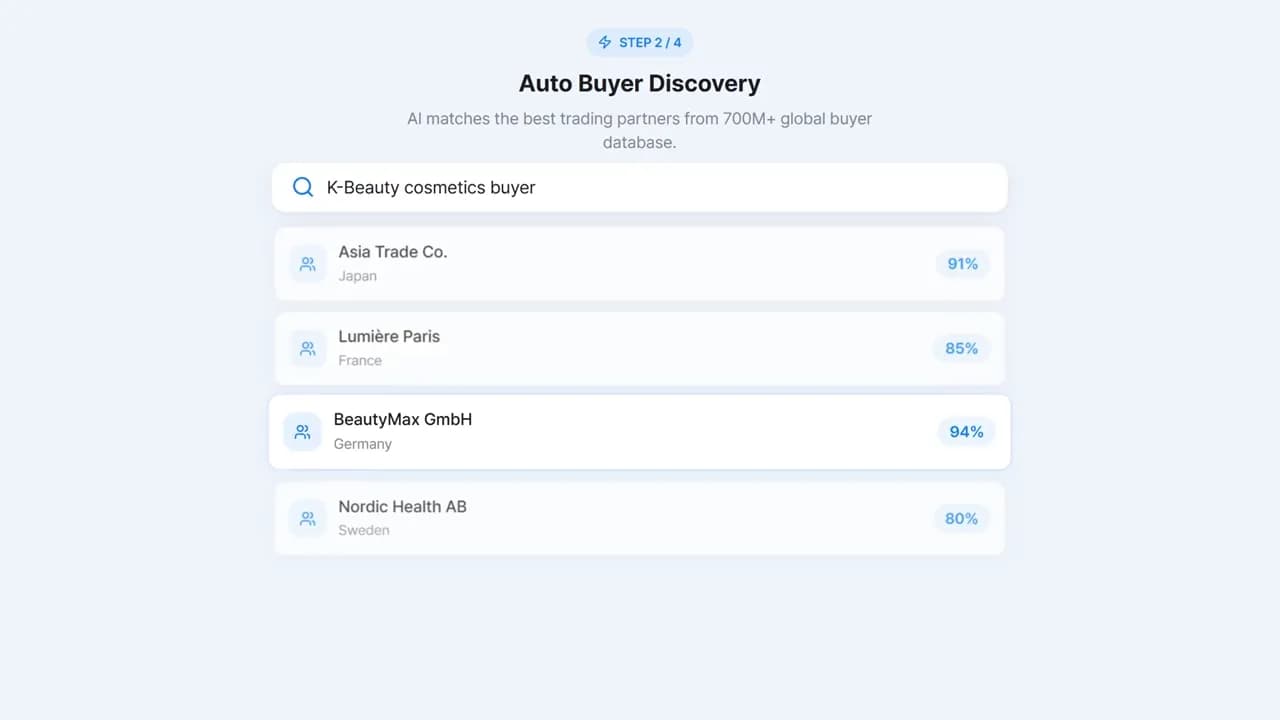Click the 700M+ global buyer database description

[x=640, y=130]
